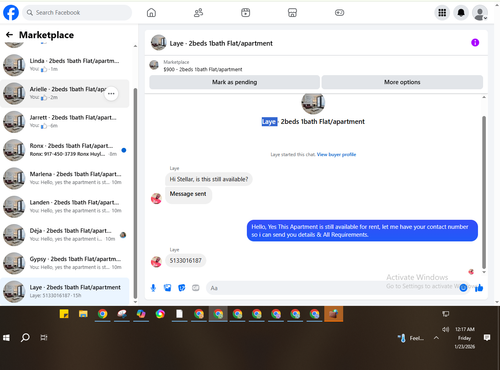This screenshot has width=500, height=370.
Task: Open the emoji picker in the message box
Action: click(463, 288)
